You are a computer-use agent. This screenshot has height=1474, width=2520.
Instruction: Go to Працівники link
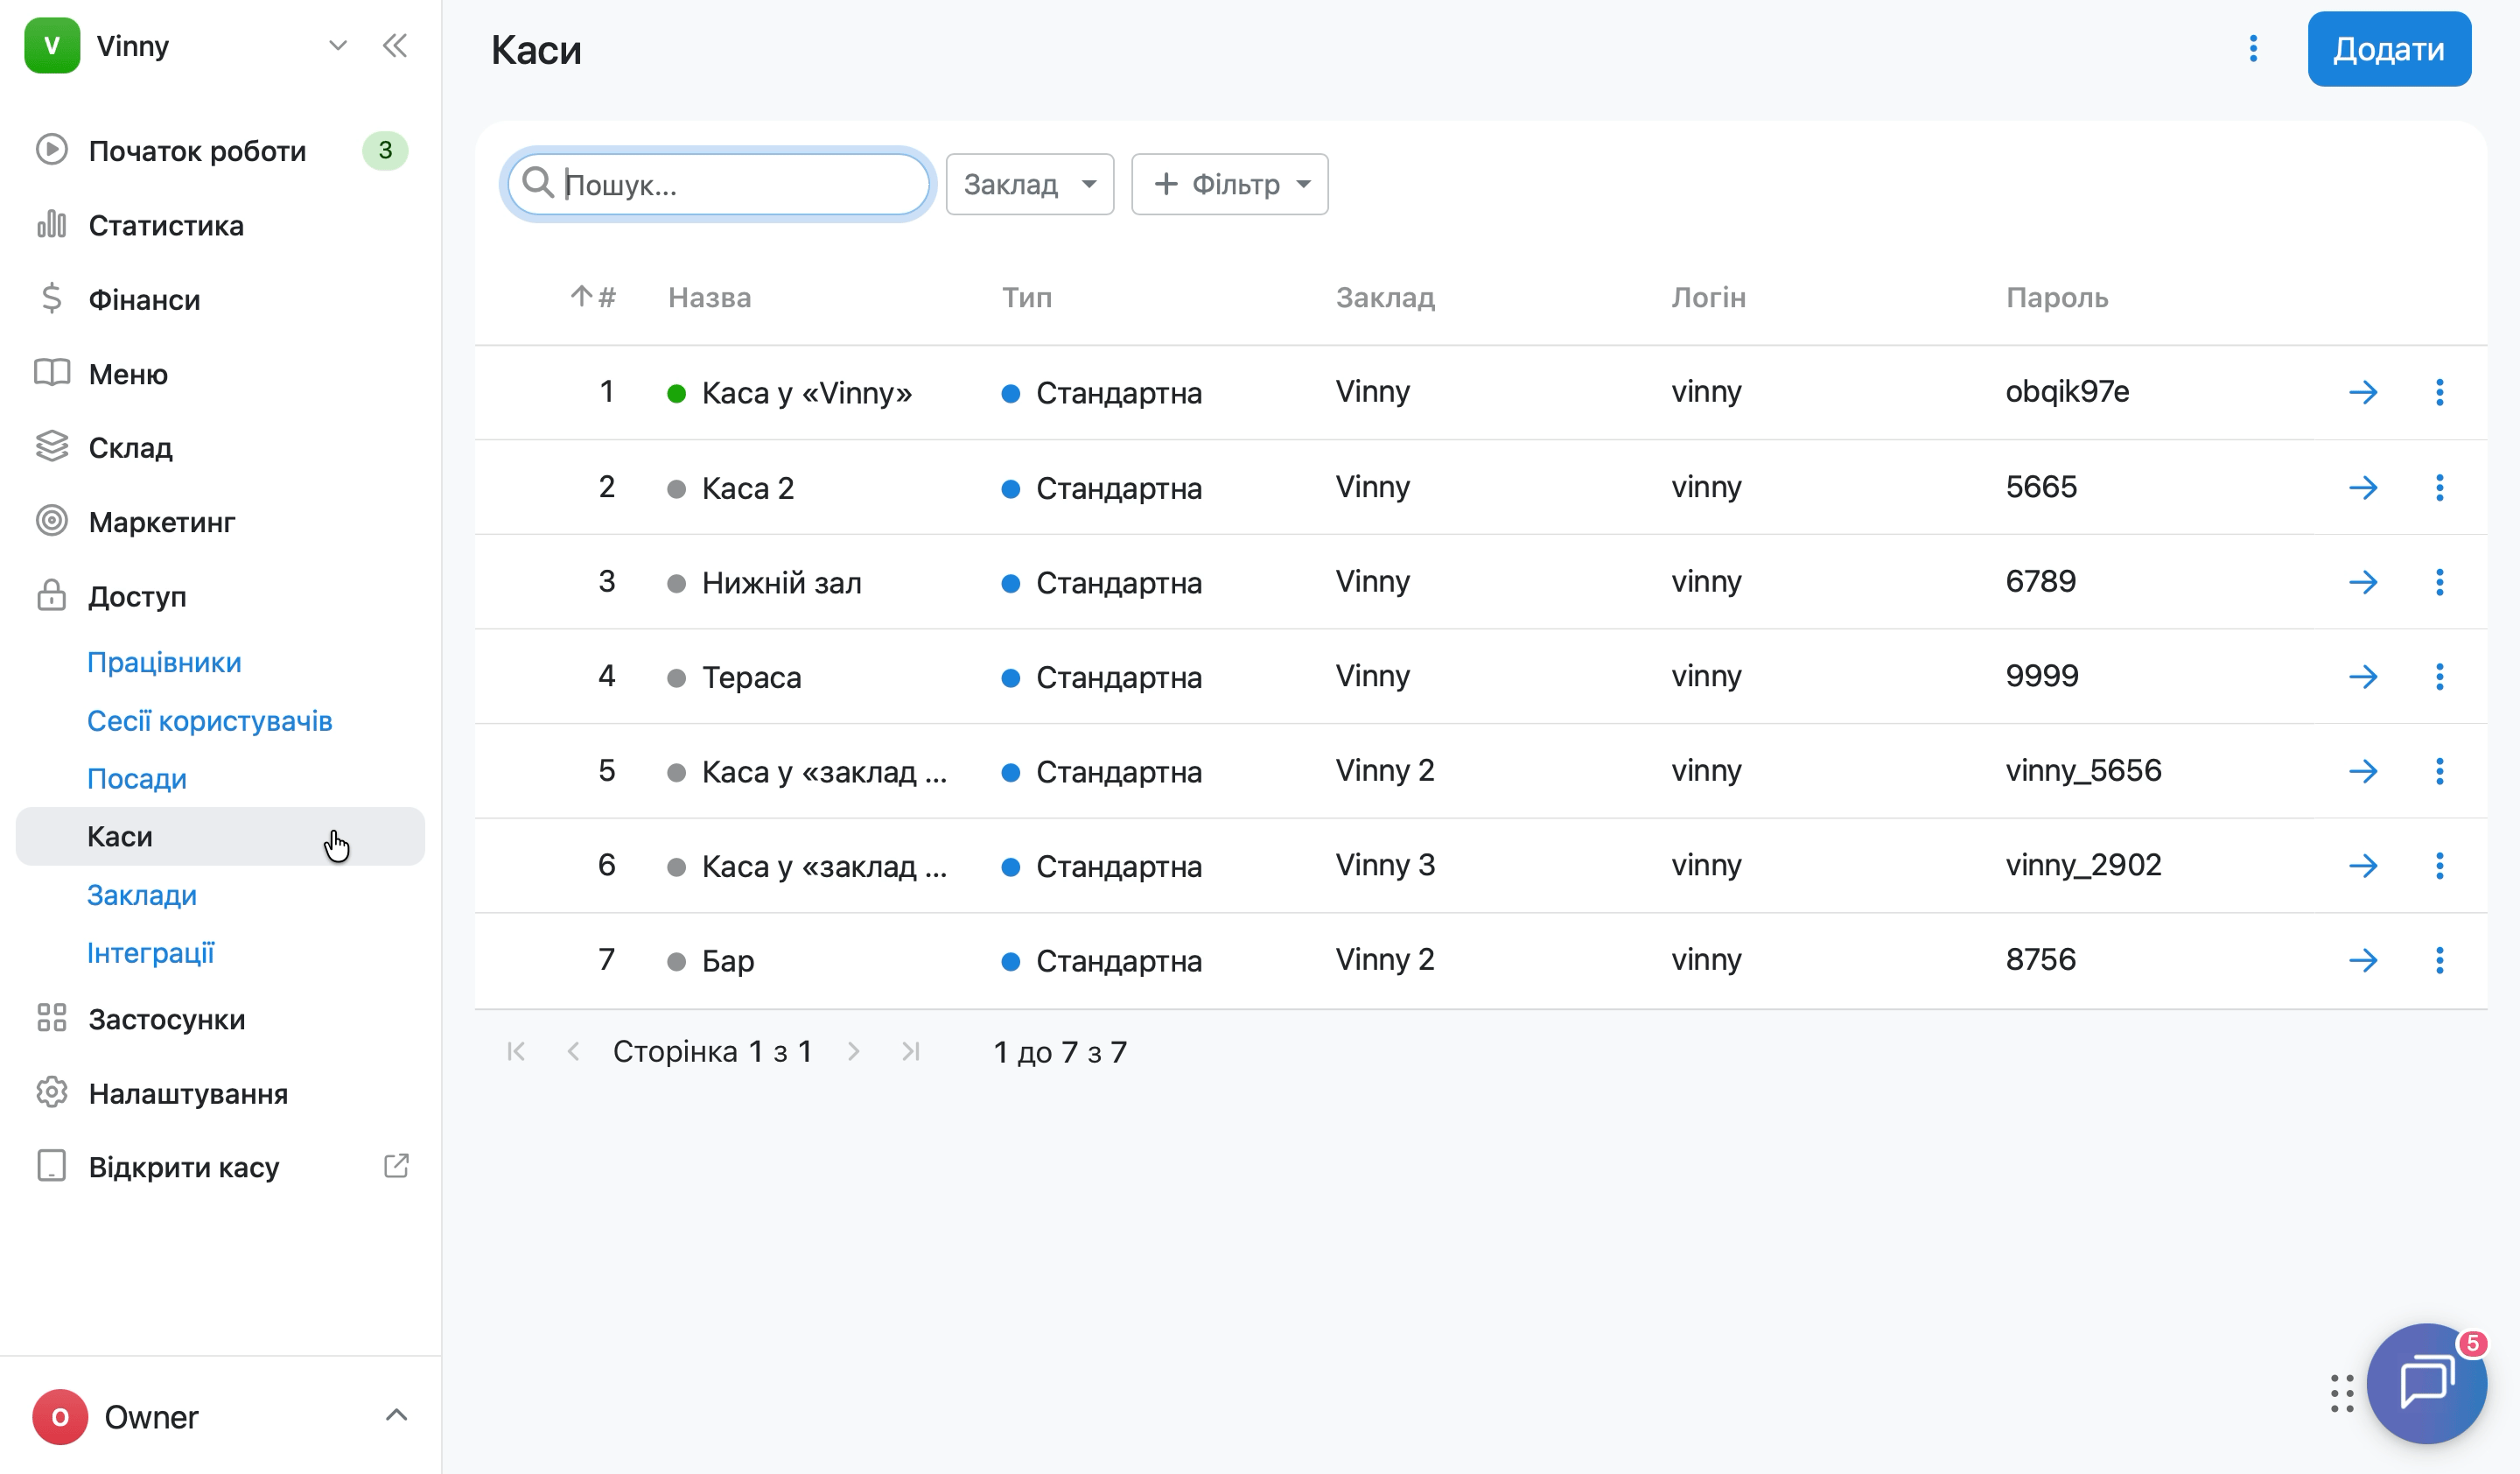[164, 662]
